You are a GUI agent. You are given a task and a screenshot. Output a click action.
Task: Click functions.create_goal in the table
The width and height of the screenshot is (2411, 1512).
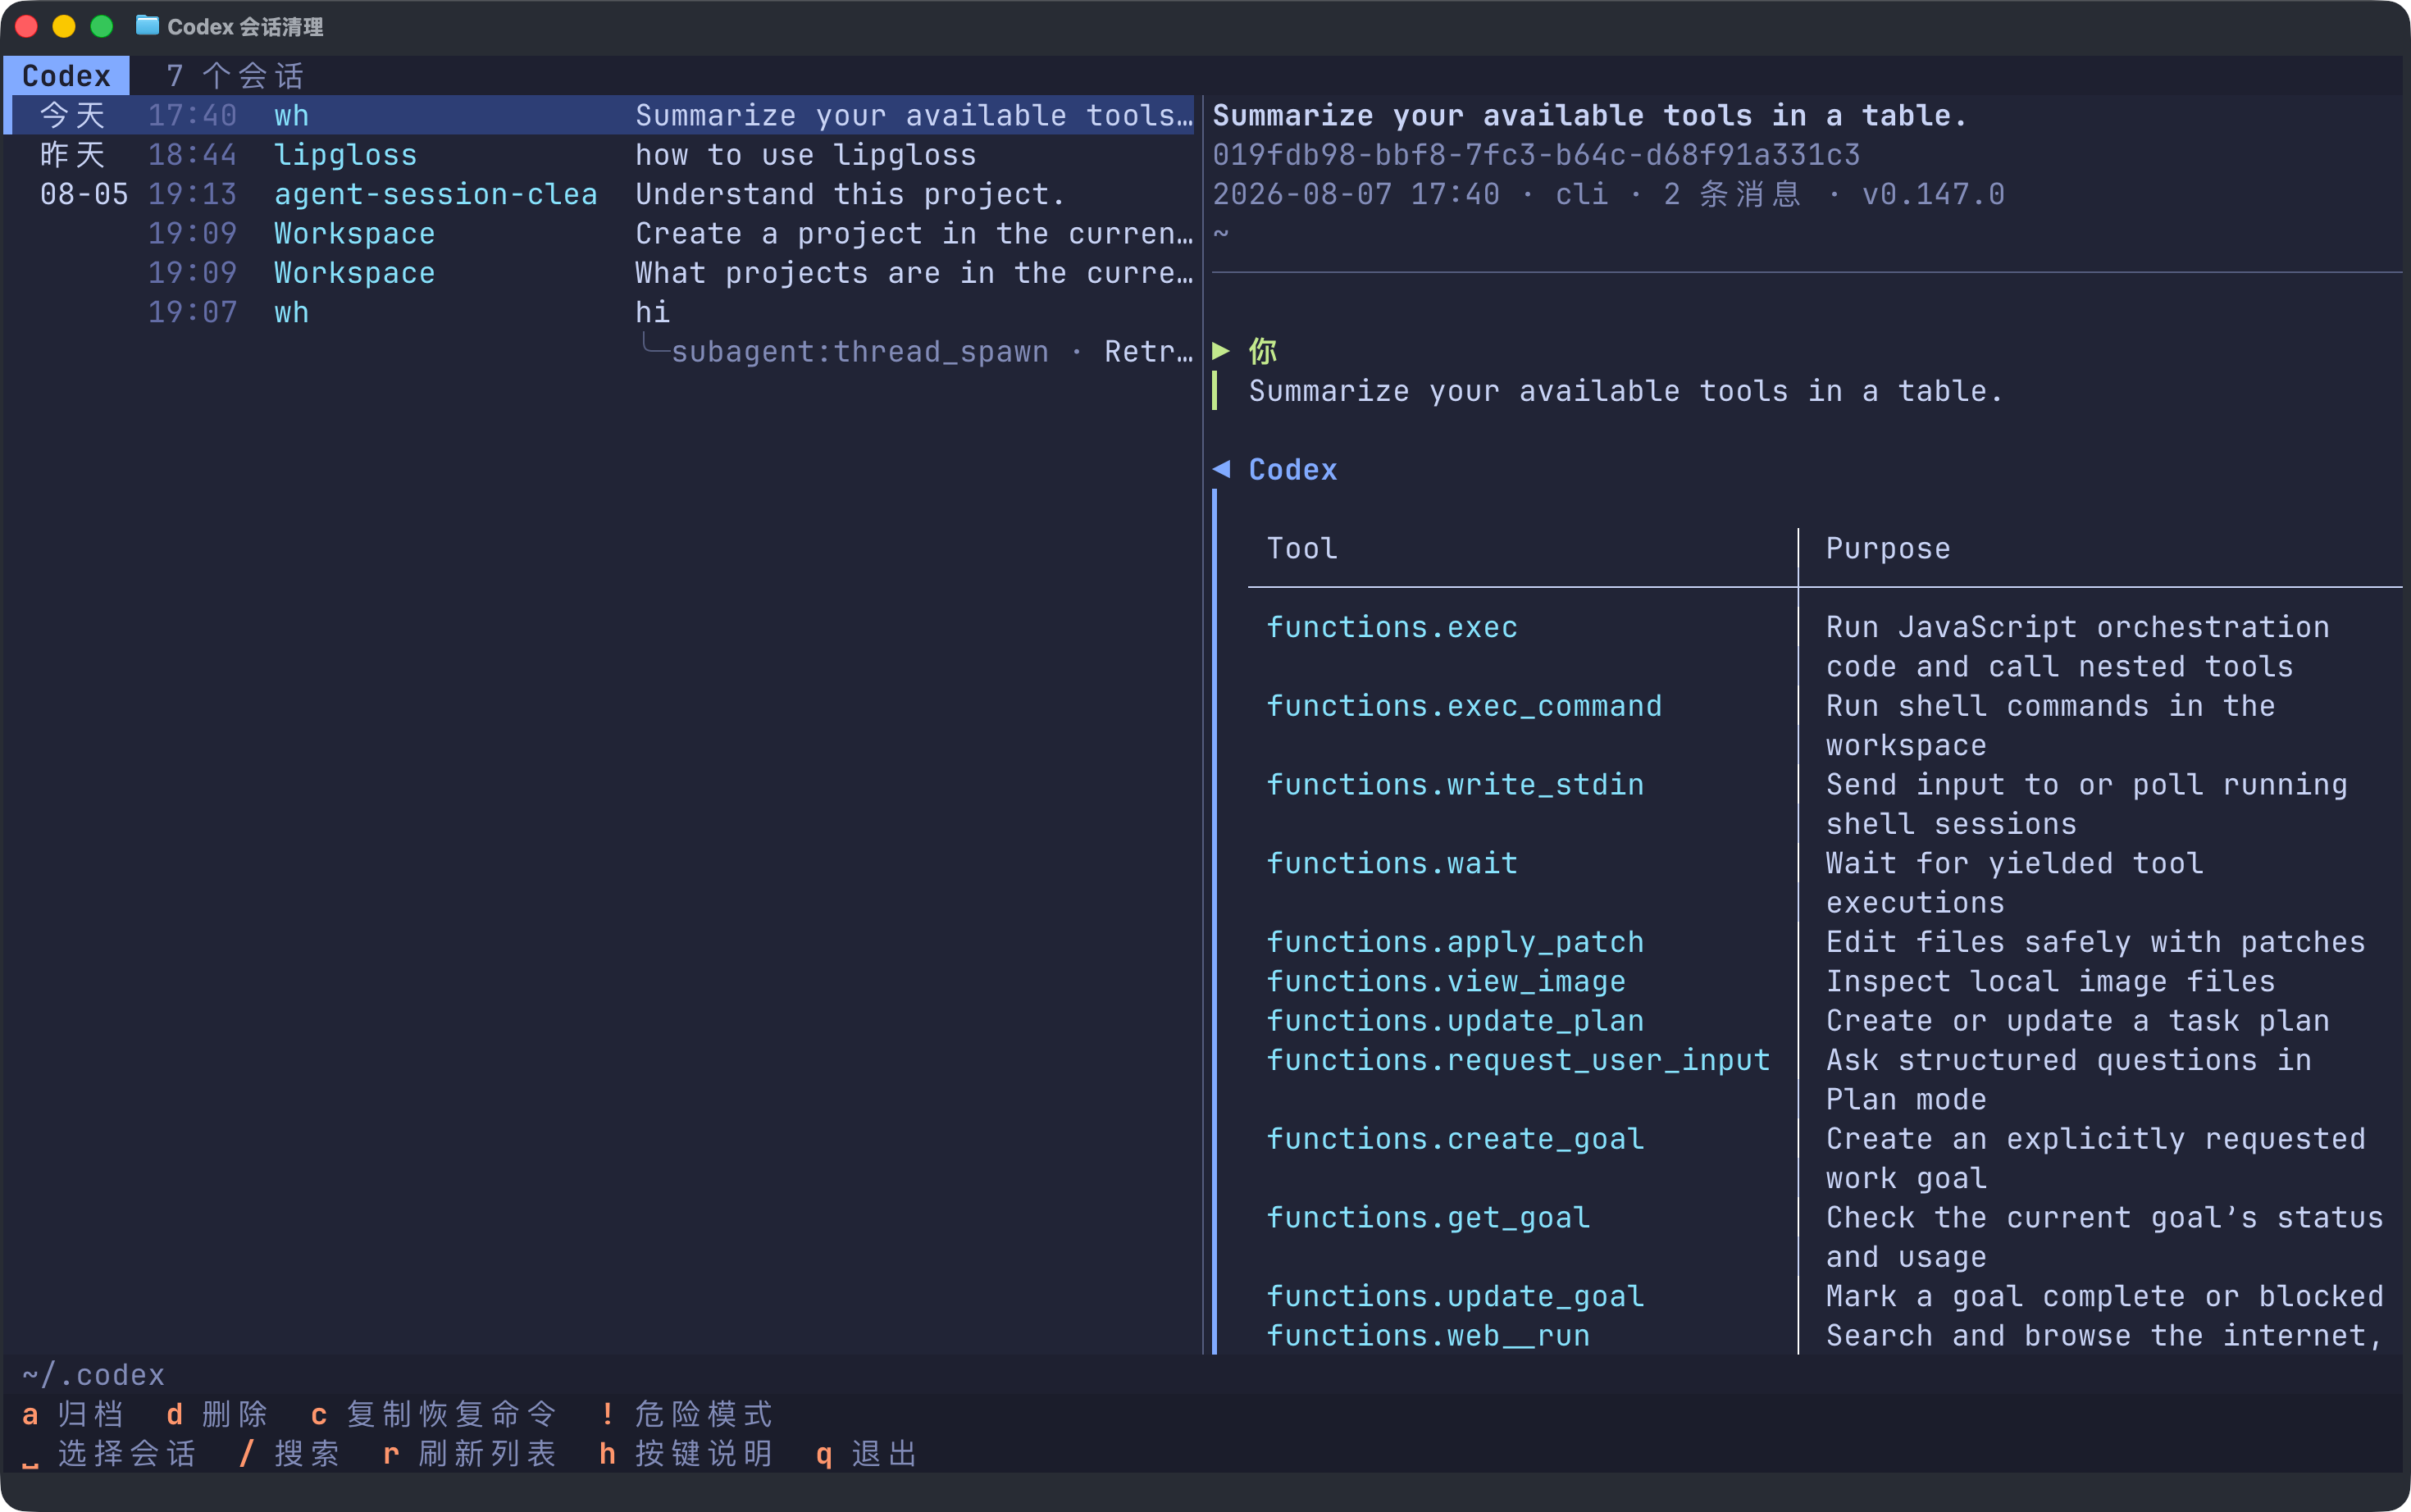pyautogui.click(x=1455, y=1139)
